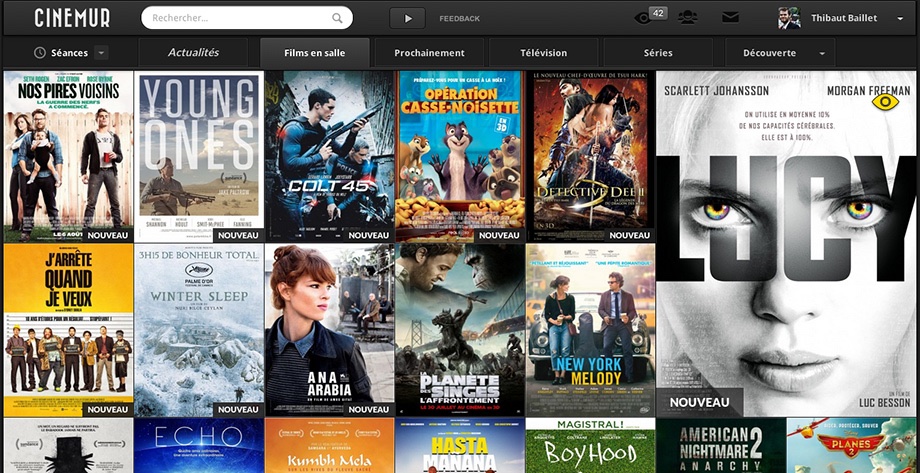The width and height of the screenshot is (920, 473).
Task: Focus the Rechercher search field
Action: 235,18
